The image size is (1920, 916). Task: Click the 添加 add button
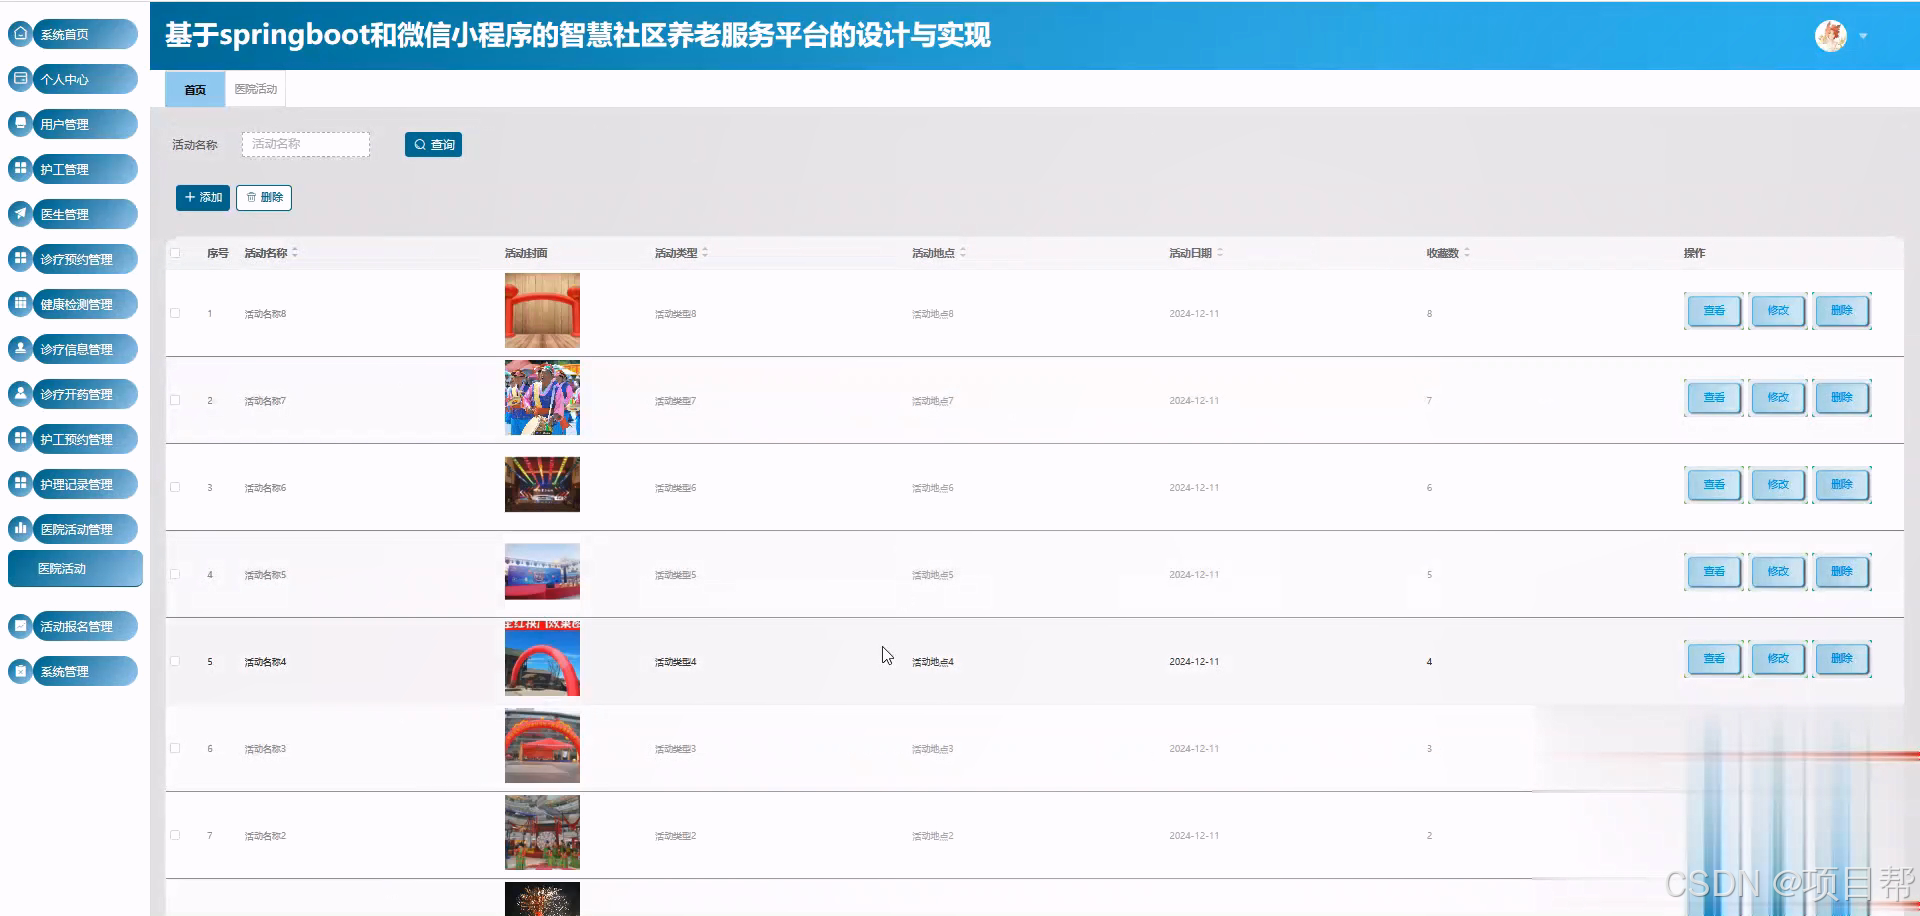coord(203,198)
